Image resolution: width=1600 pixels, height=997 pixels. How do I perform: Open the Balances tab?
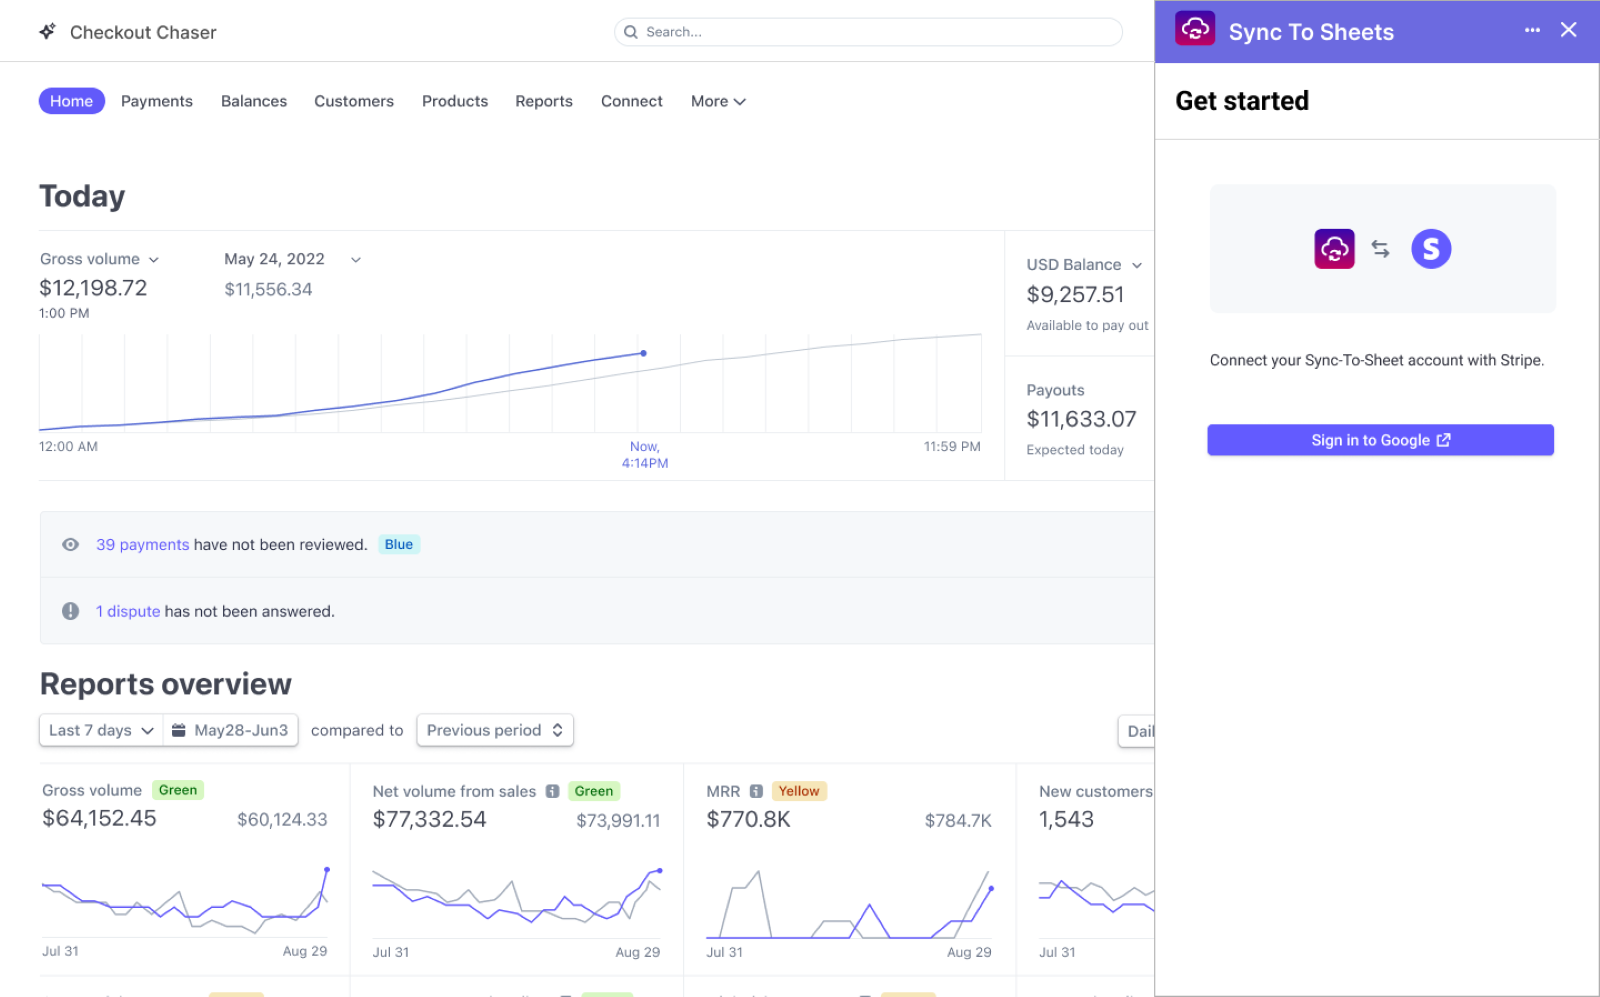point(254,101)
